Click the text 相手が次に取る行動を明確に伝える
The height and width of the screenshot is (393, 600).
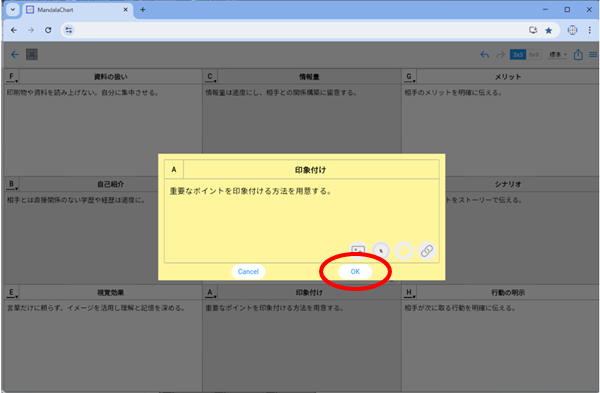point(460,308)
